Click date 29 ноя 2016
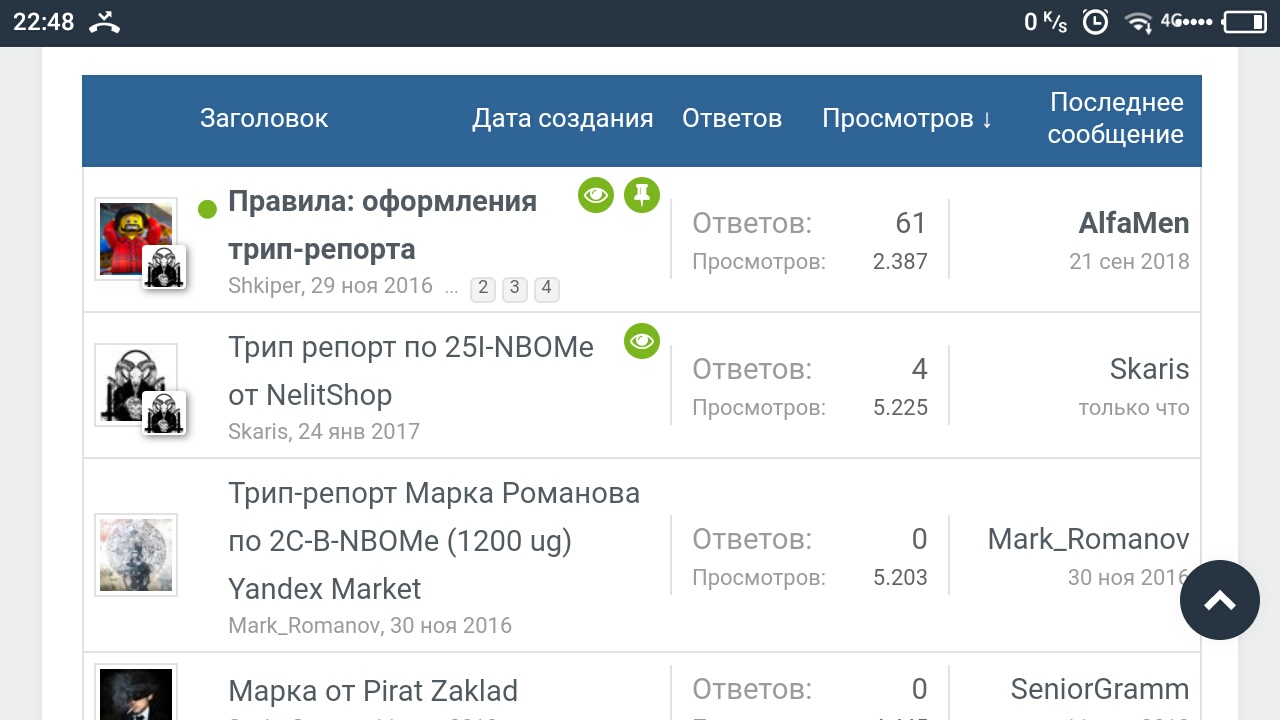 372,286
